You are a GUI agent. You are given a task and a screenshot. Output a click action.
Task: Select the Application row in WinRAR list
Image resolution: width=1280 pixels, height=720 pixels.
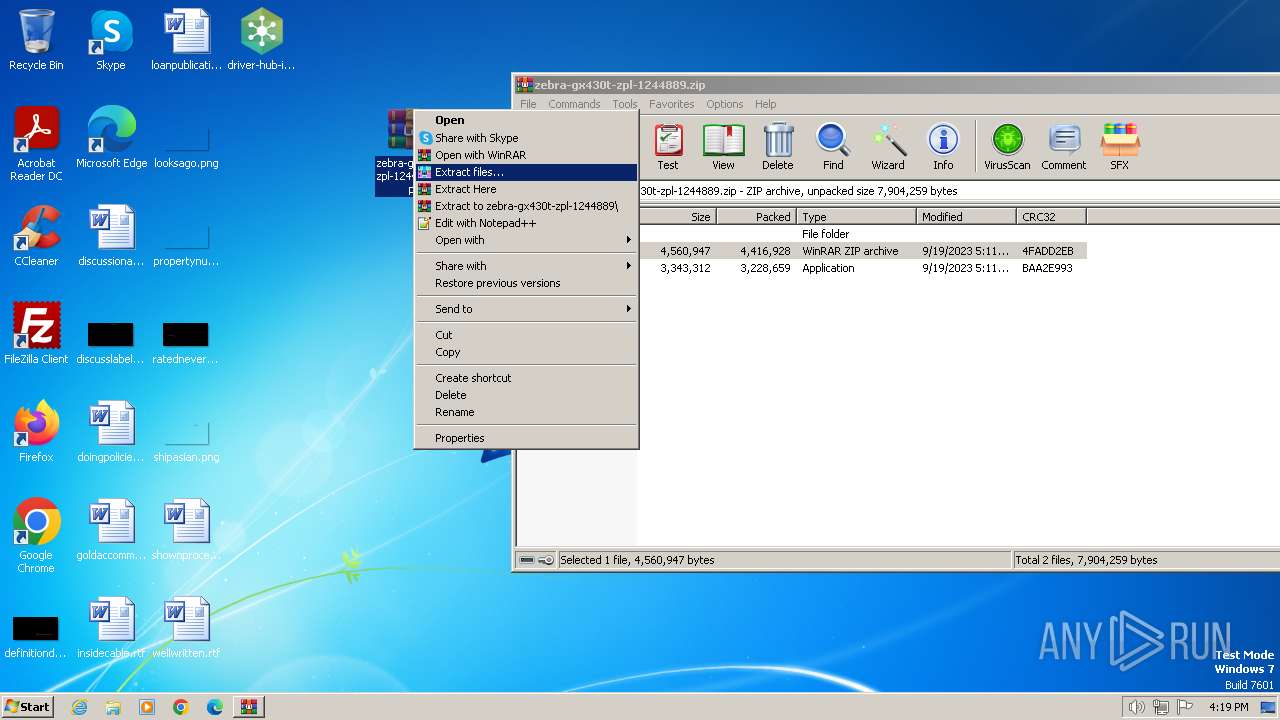click(x=862, y=268)
